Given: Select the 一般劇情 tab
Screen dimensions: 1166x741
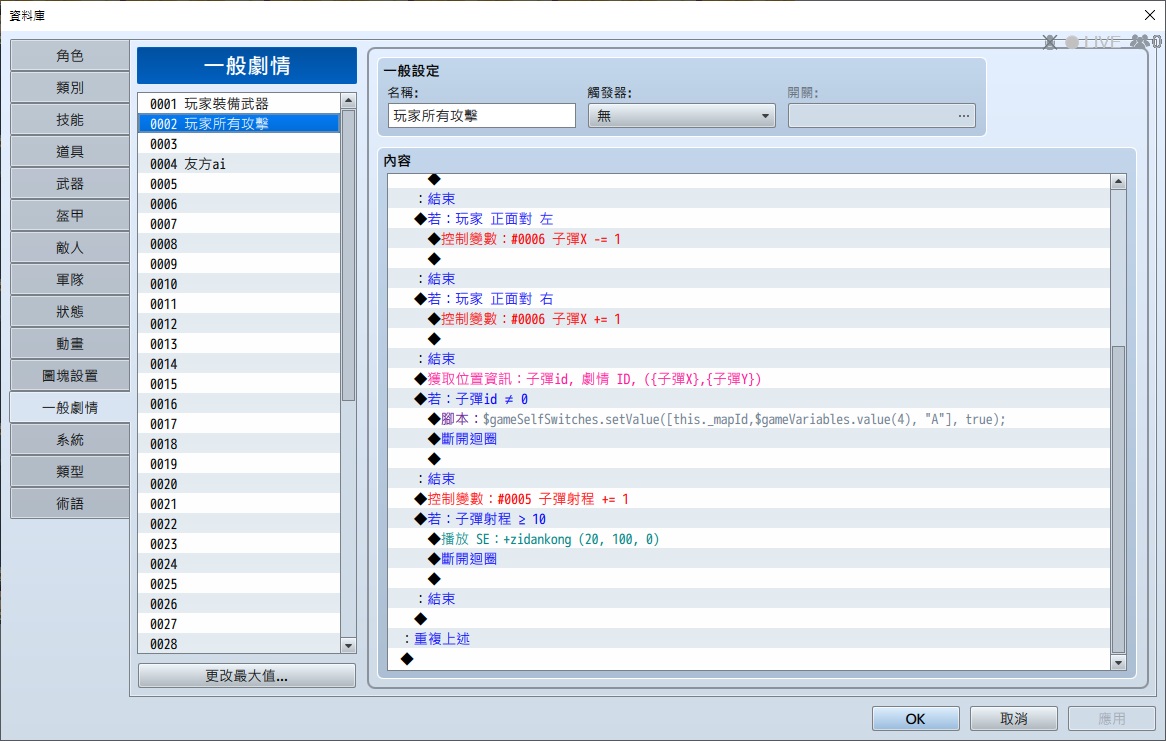Looking at the screenshot, I should [x=70, y=408].
